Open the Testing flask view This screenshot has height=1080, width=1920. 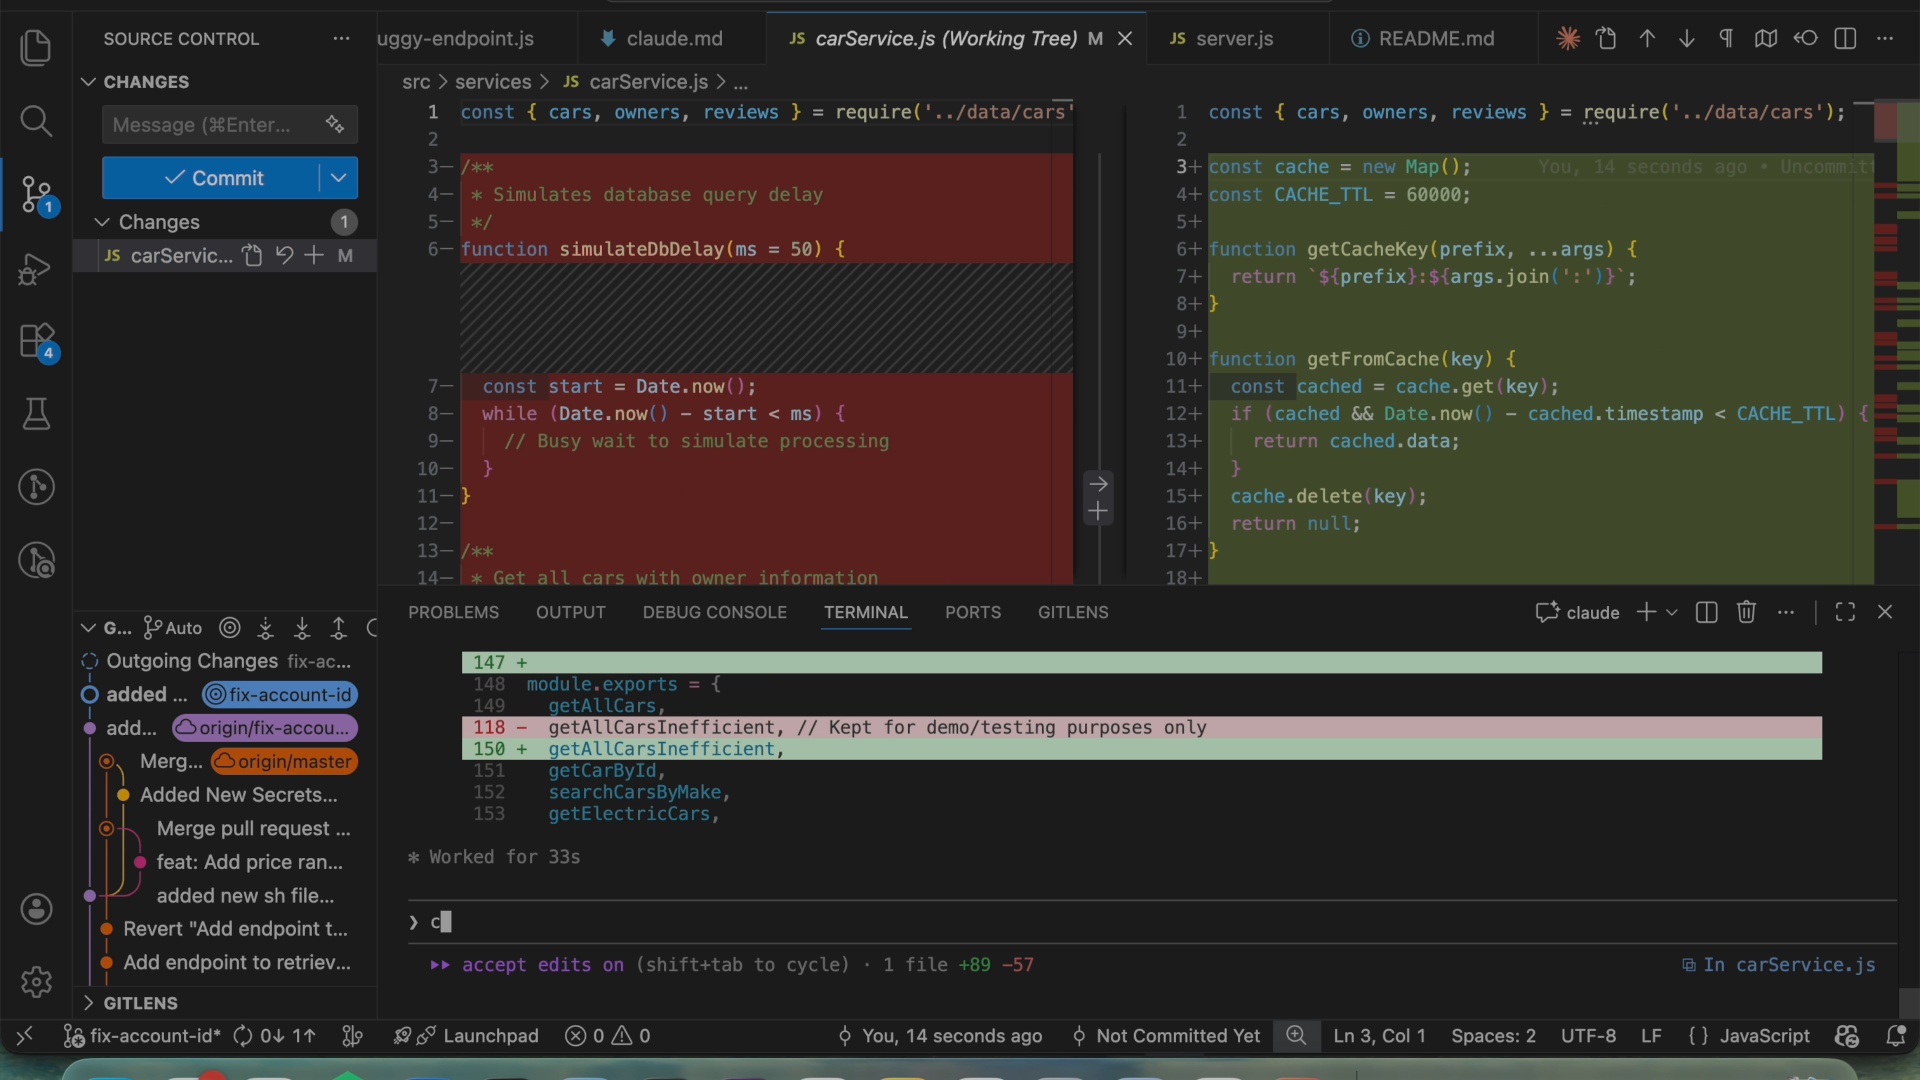[x=36, y=414]
